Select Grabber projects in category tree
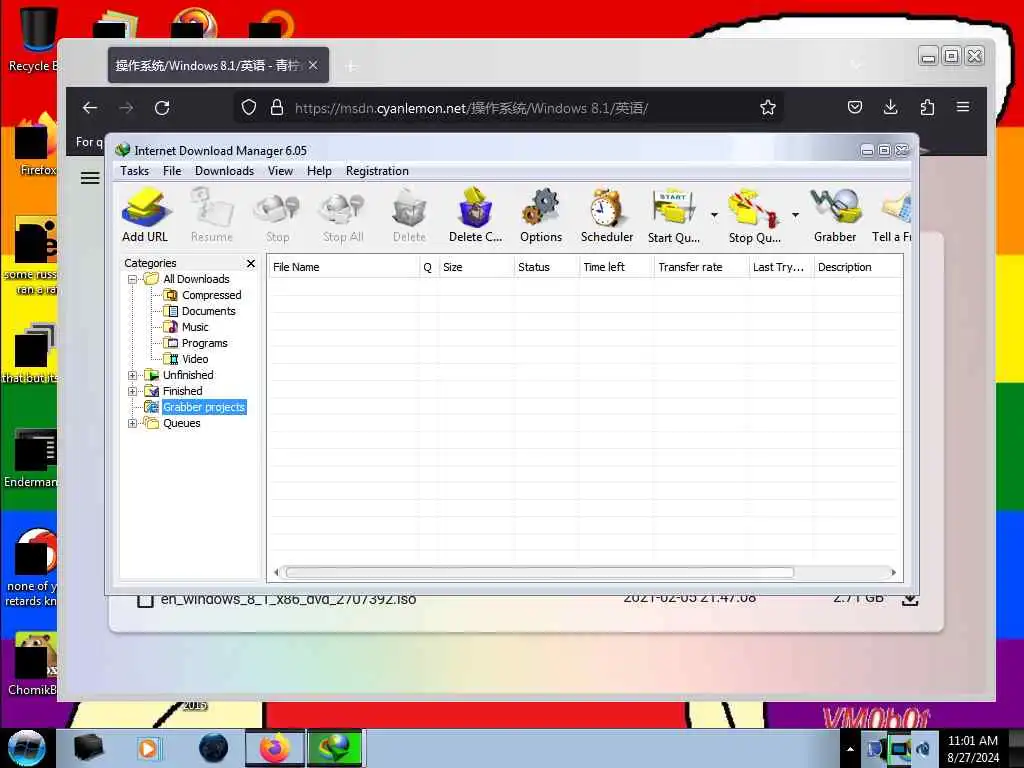The height and width of the screenshot is (768, 1024). pyautogui.click(x=203, y=408)
